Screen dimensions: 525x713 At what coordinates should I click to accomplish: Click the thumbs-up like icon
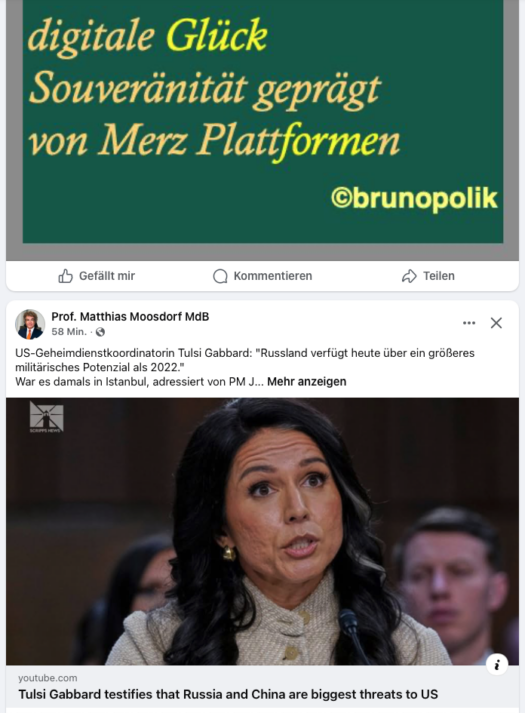65,276
